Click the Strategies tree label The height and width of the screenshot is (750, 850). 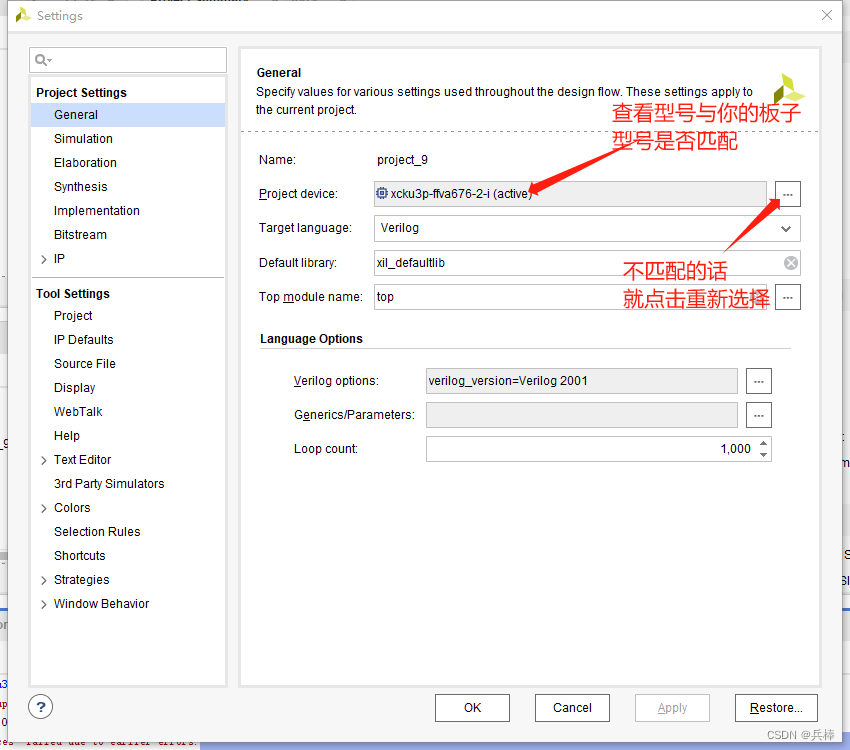[x=81, y=580]
